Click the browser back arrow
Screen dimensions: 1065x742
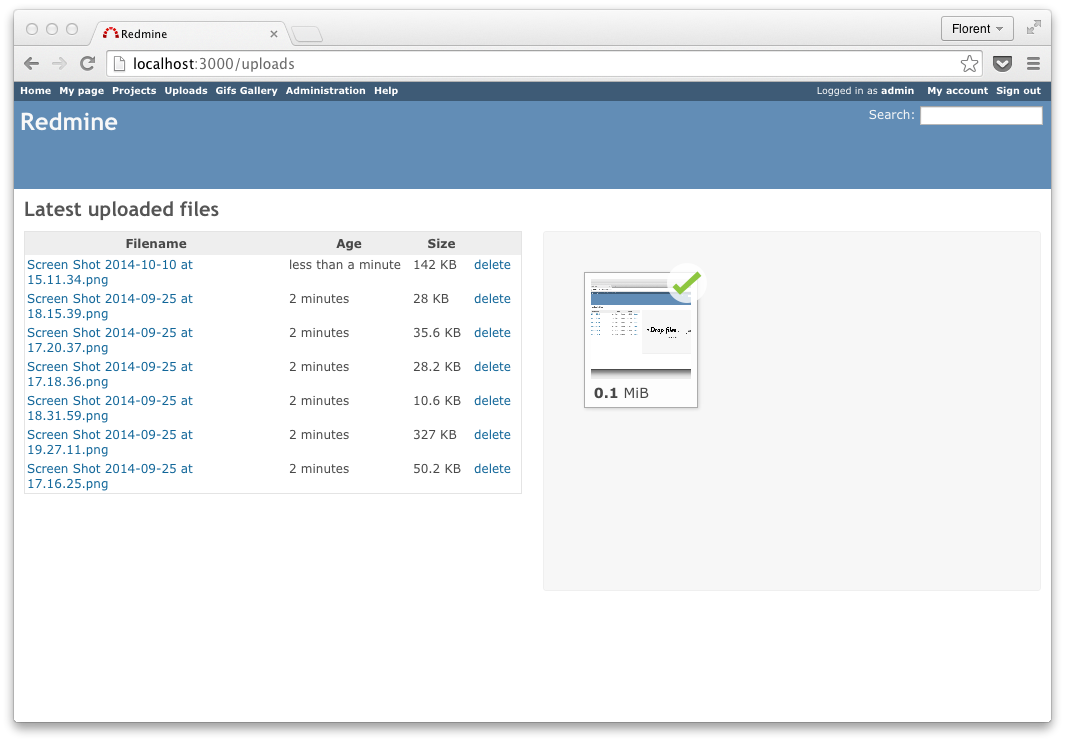pos(31,63)
